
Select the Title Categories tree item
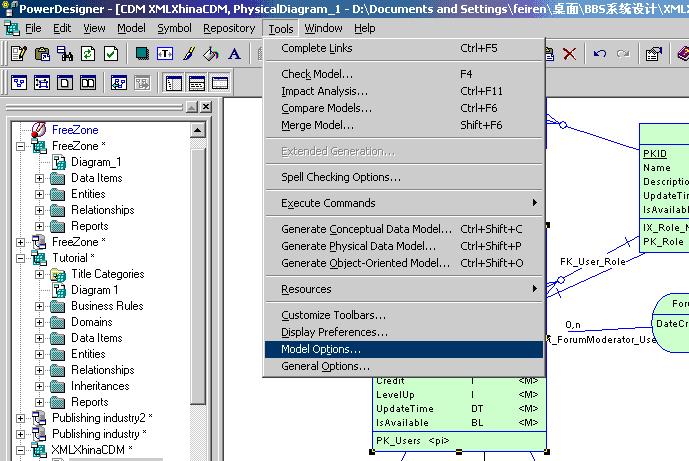click(x=107, y=274)
